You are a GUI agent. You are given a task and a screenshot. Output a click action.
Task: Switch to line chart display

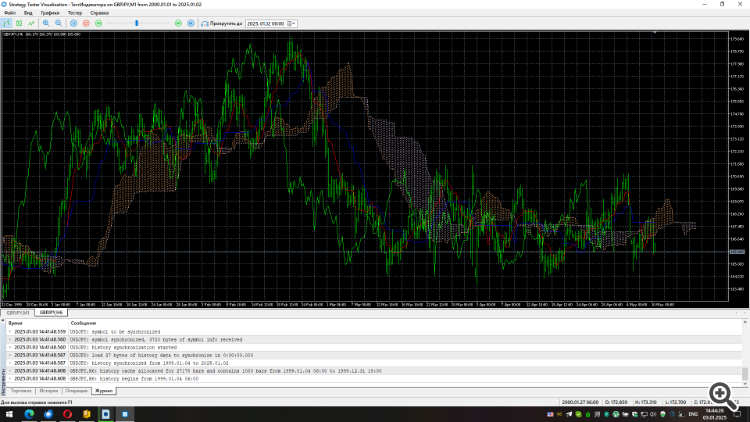point(31,23)
